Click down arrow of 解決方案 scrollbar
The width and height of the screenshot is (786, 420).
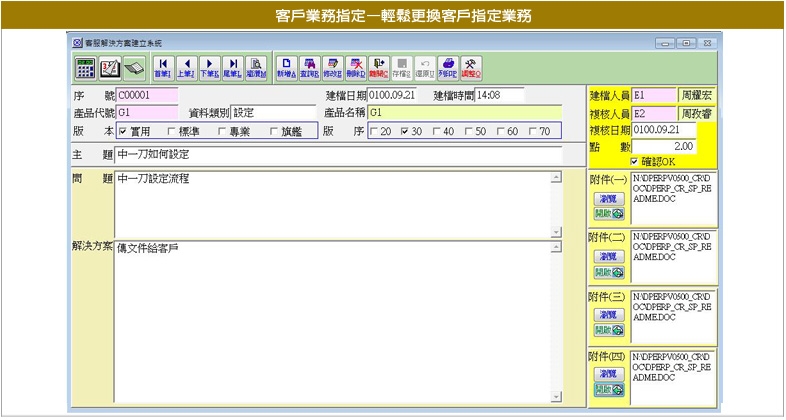pyautogui.click(x=555, y=396)
